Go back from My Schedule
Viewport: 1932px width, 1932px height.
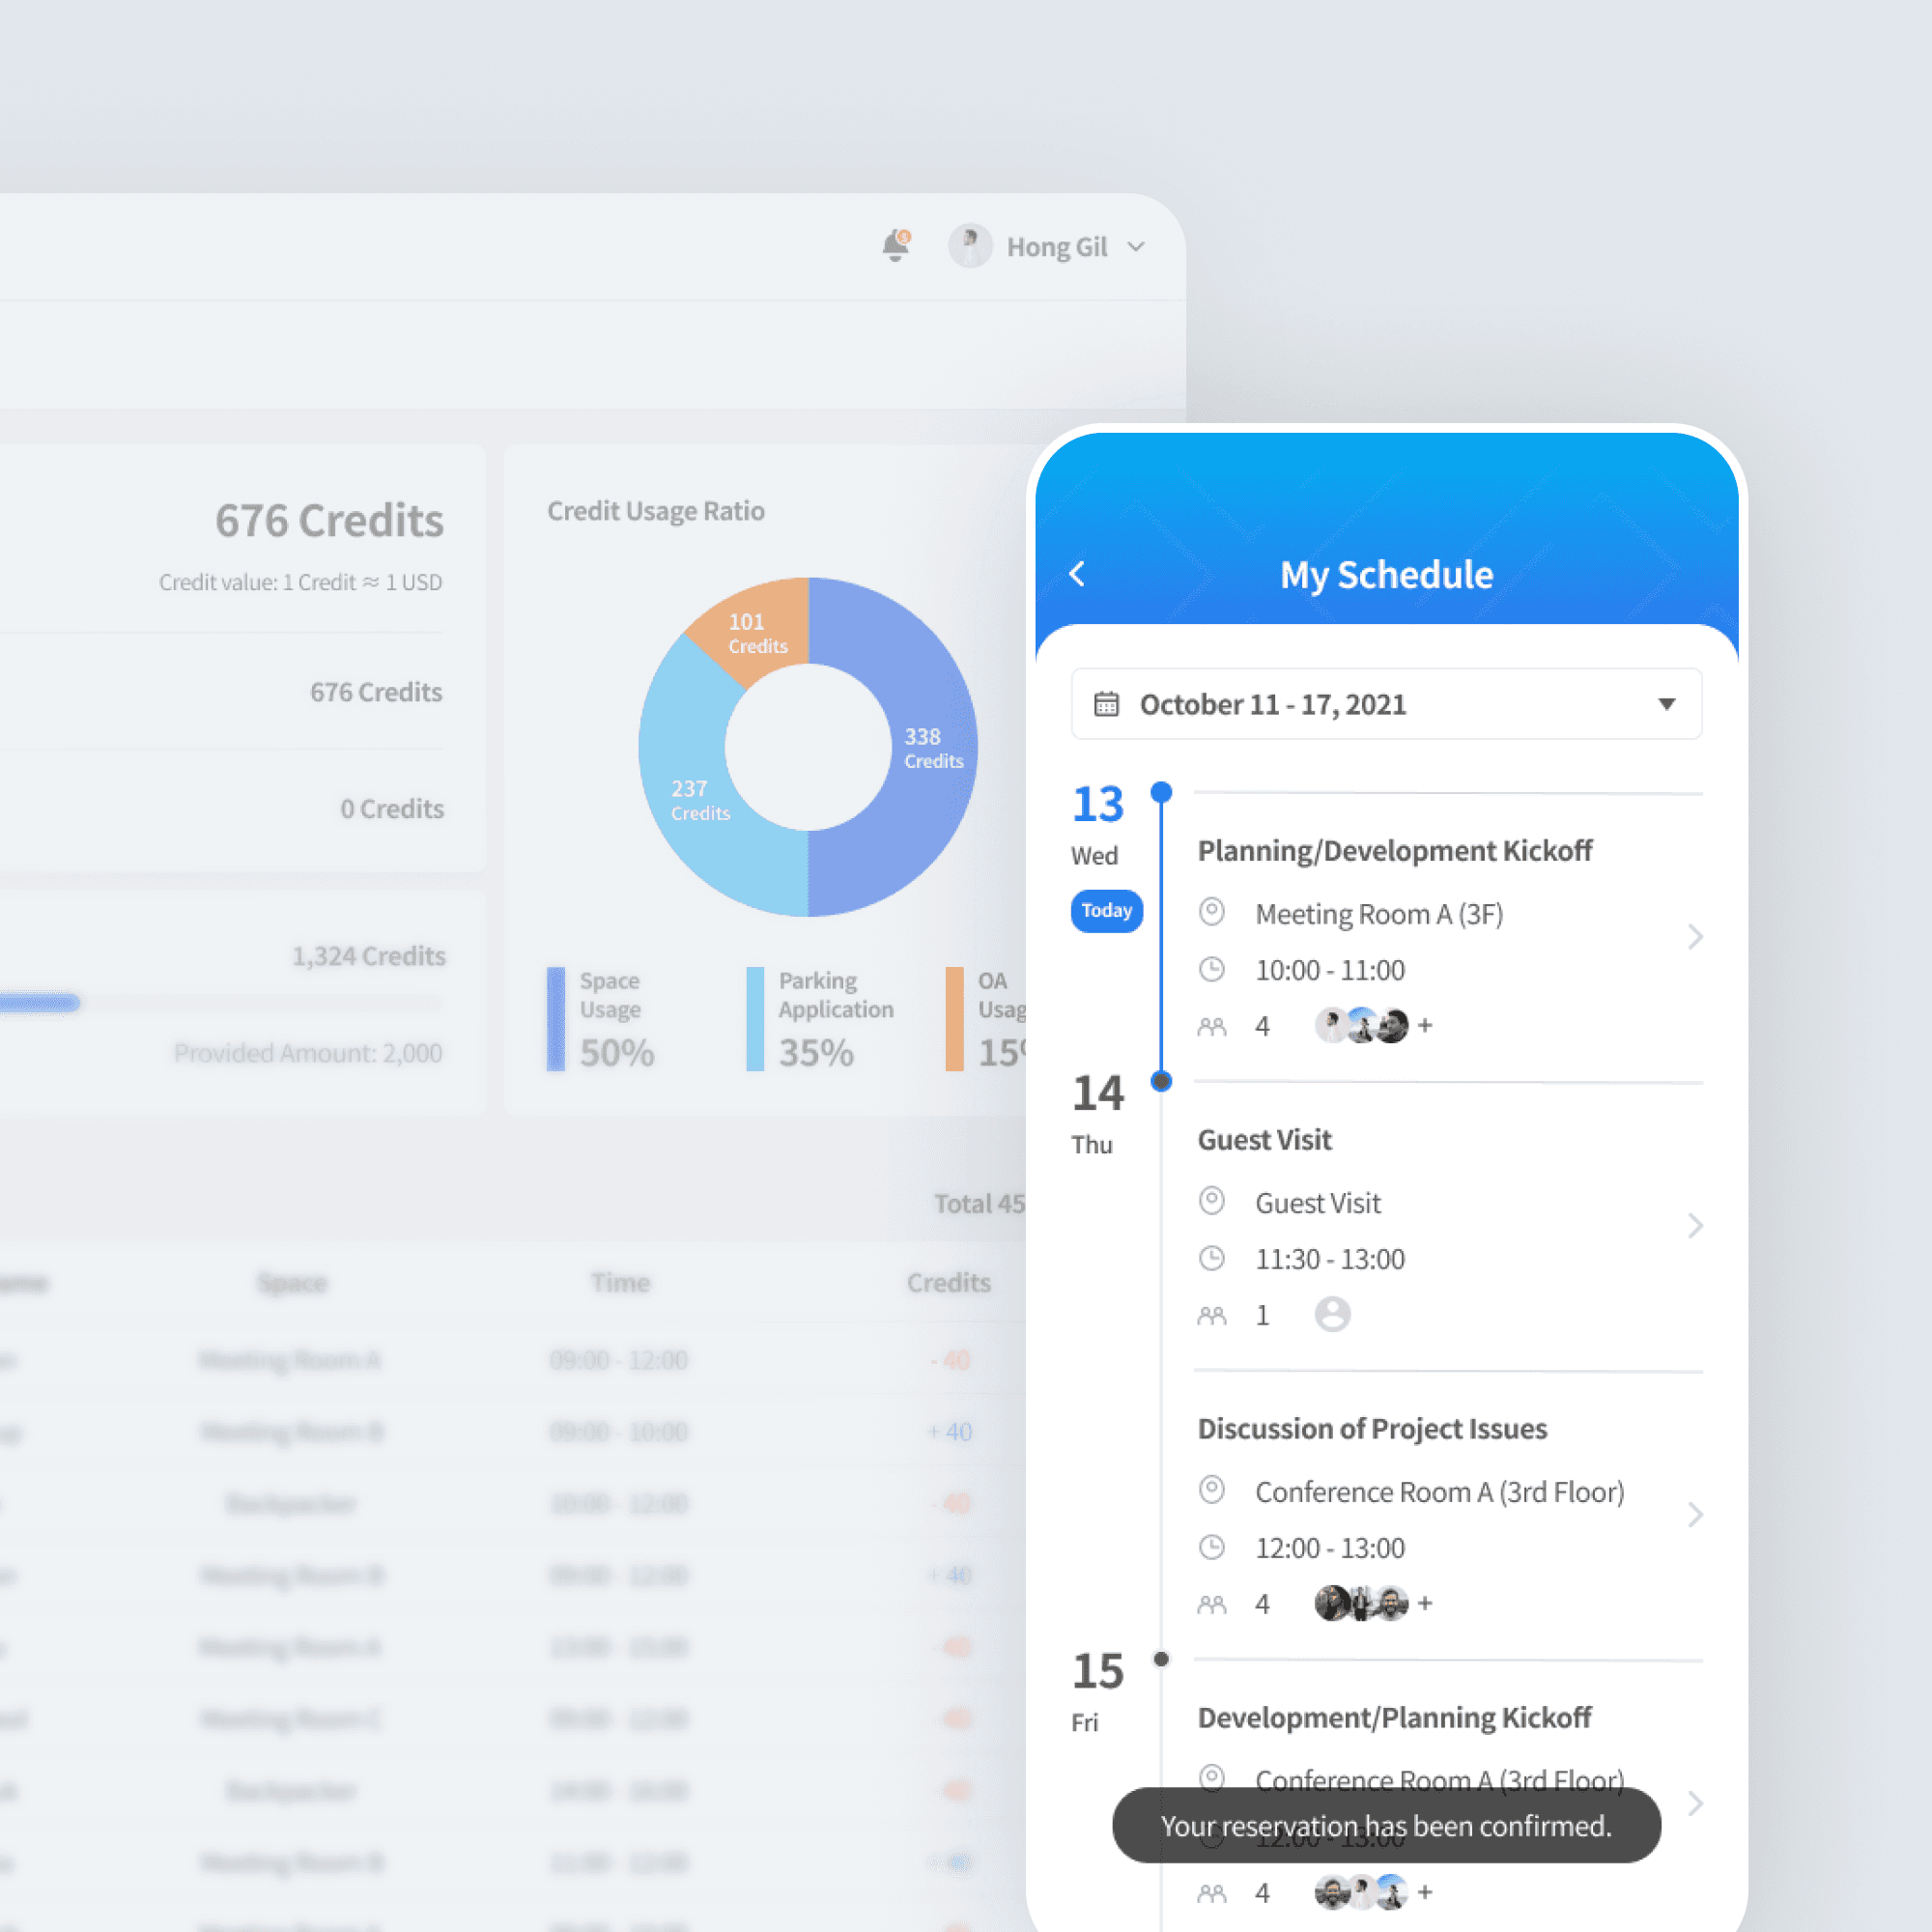coord(1077,574)
